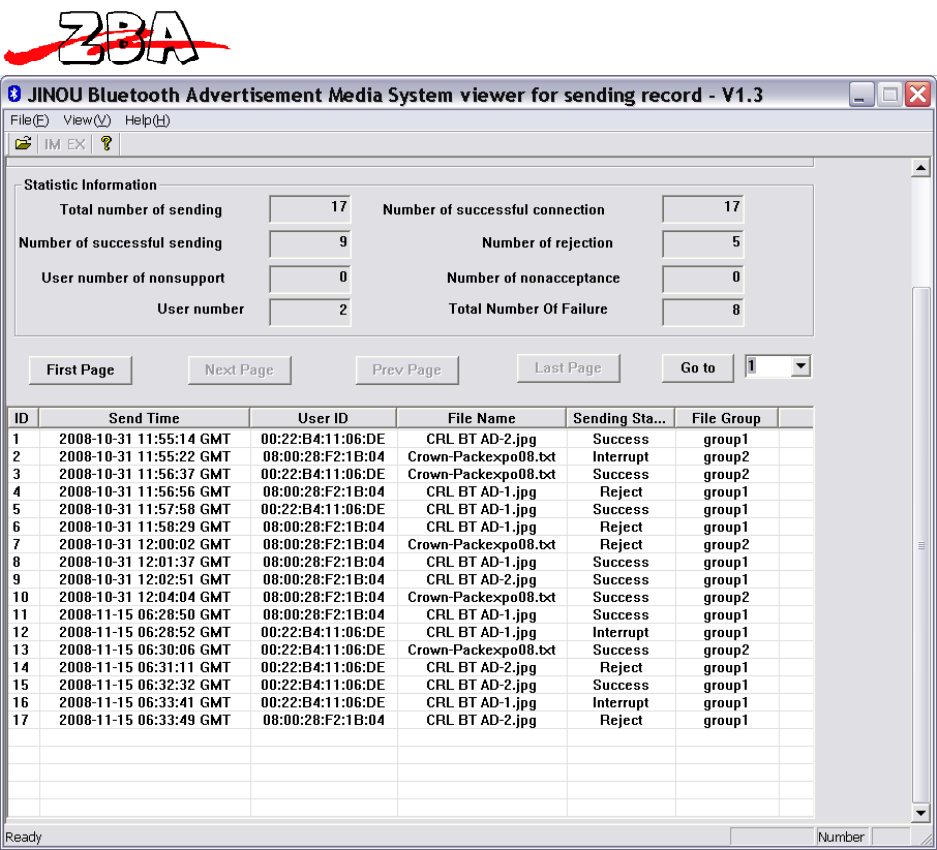Select send time 2008-11-15 06:28:52 GMT
The width and height of the screenshot is (937, 850).
[145, 632]
